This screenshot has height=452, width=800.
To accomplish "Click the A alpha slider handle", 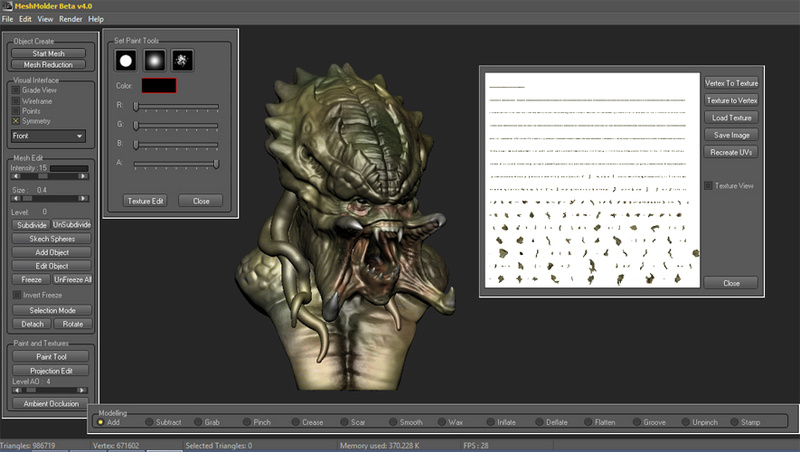I will tap(216, 164).
